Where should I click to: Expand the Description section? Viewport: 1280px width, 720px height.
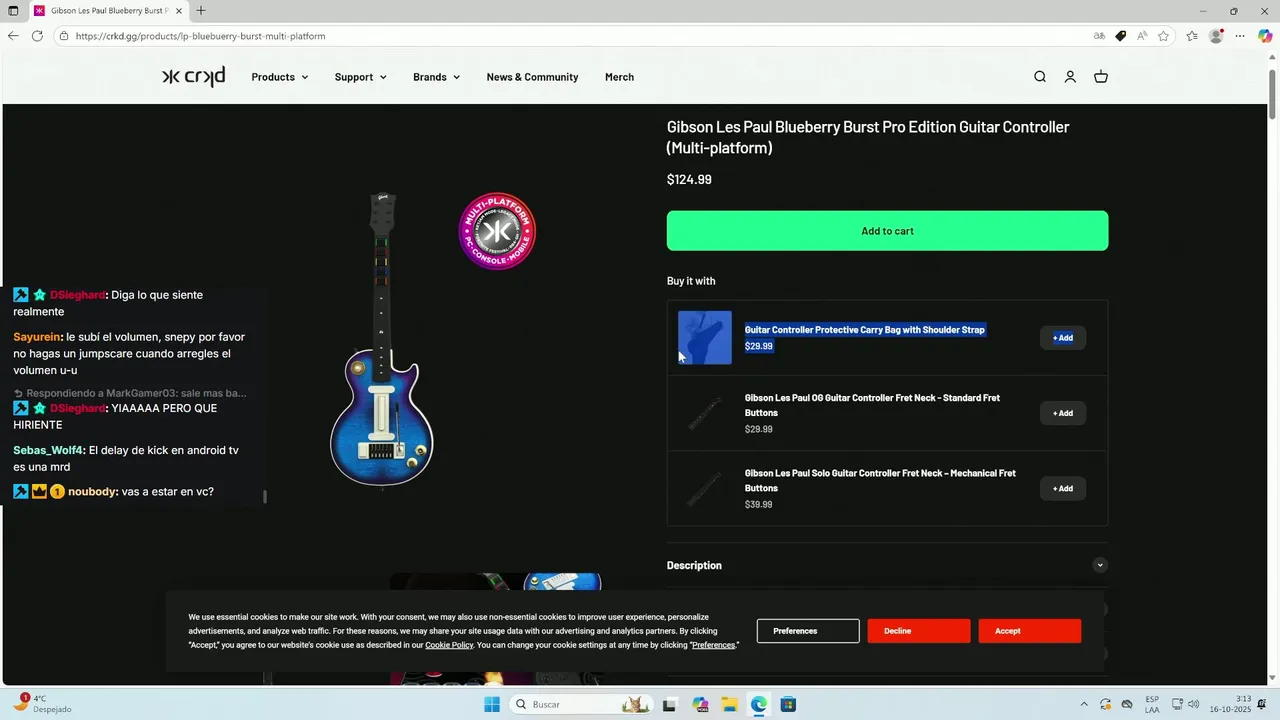(x=887, y=565)
